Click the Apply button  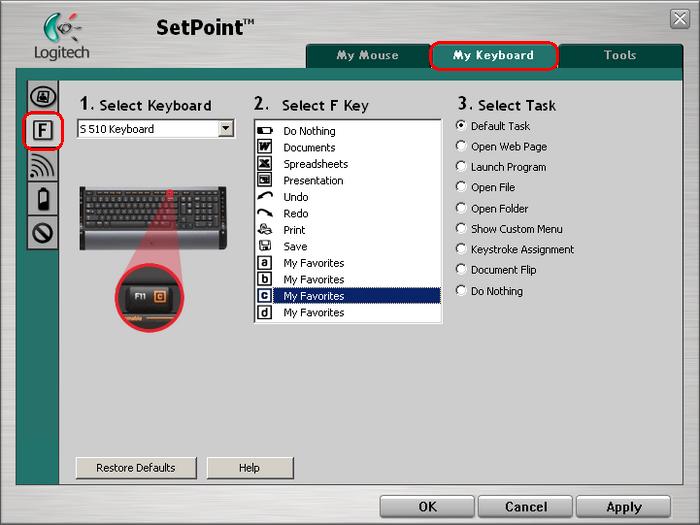[624, 507]
